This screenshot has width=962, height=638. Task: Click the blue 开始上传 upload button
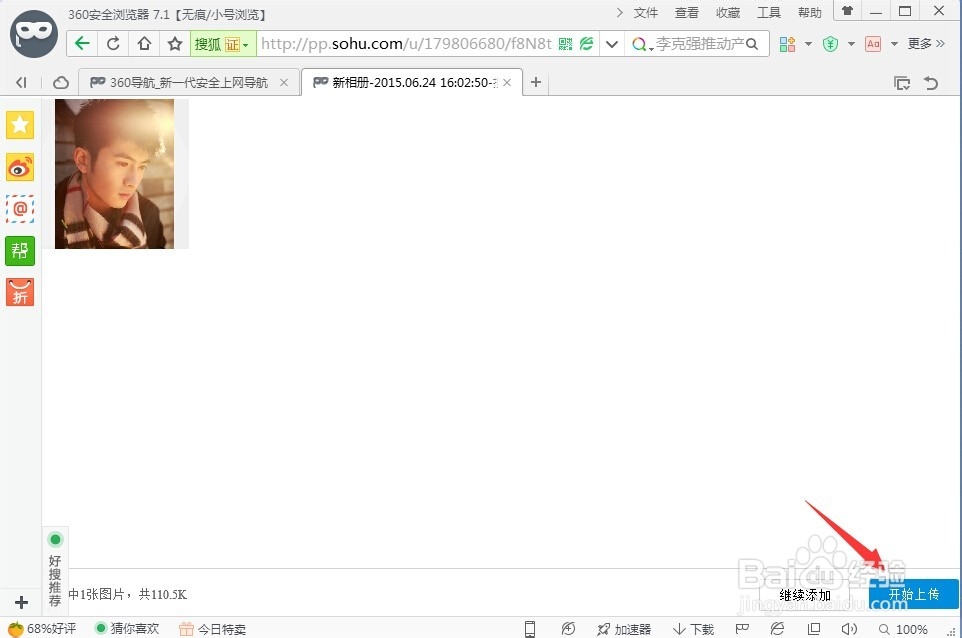pyautogui.click(x=912, y=593)
